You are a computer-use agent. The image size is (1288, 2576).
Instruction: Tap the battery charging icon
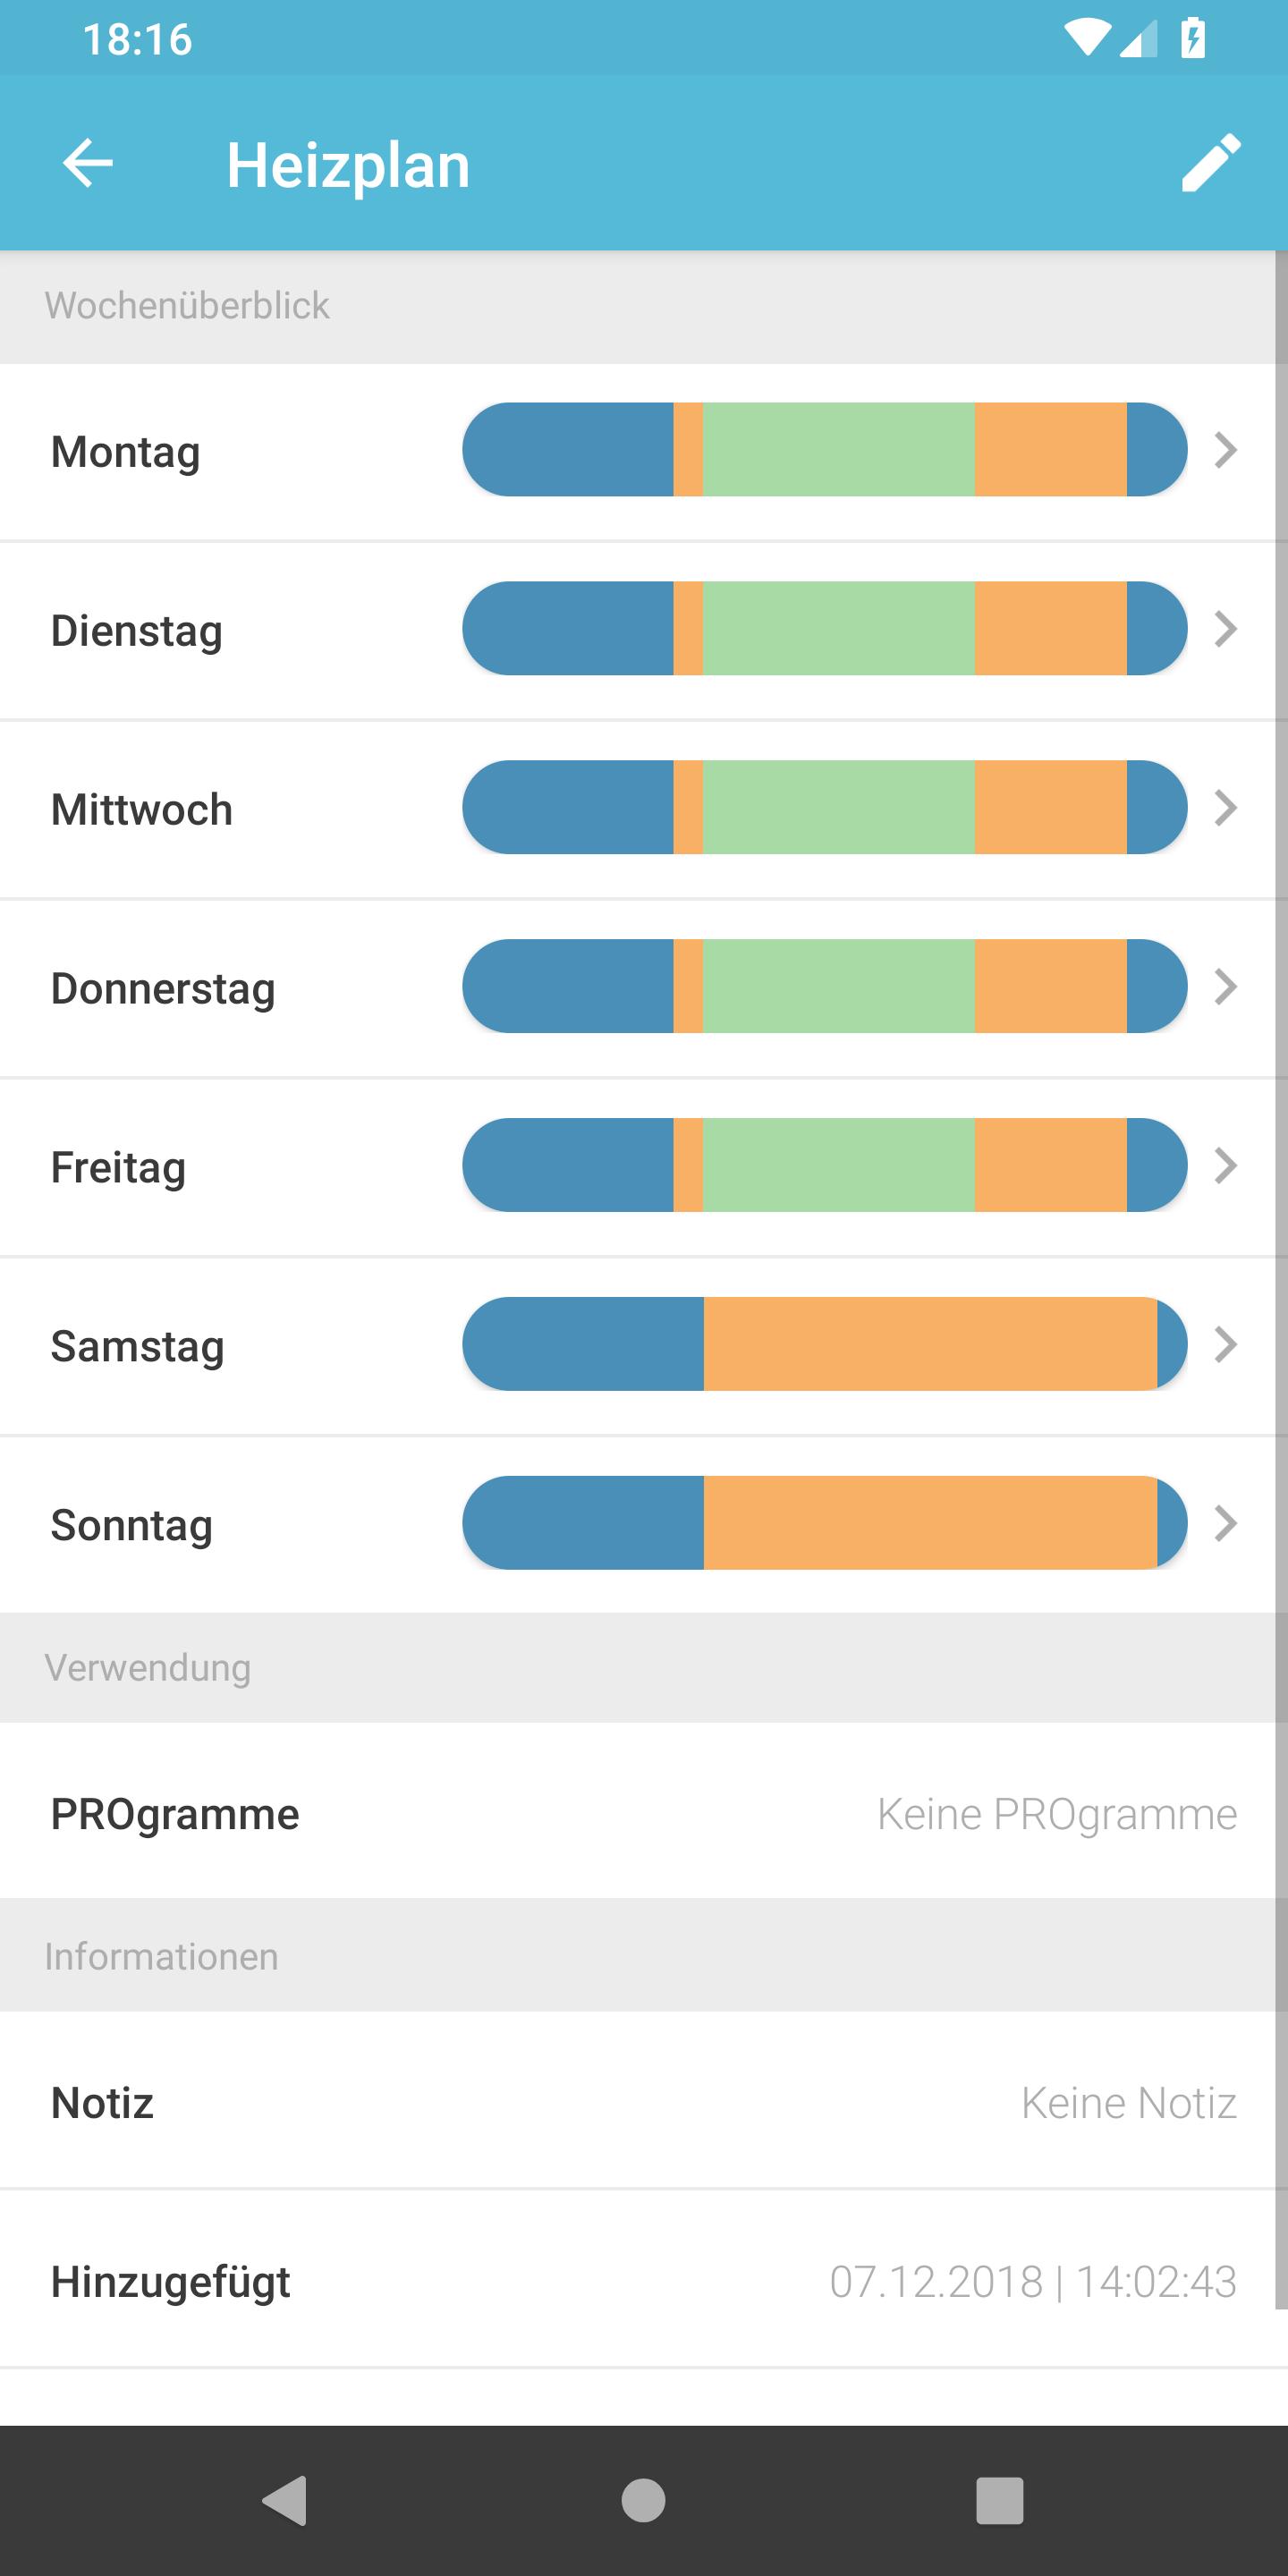(1192, 38)
